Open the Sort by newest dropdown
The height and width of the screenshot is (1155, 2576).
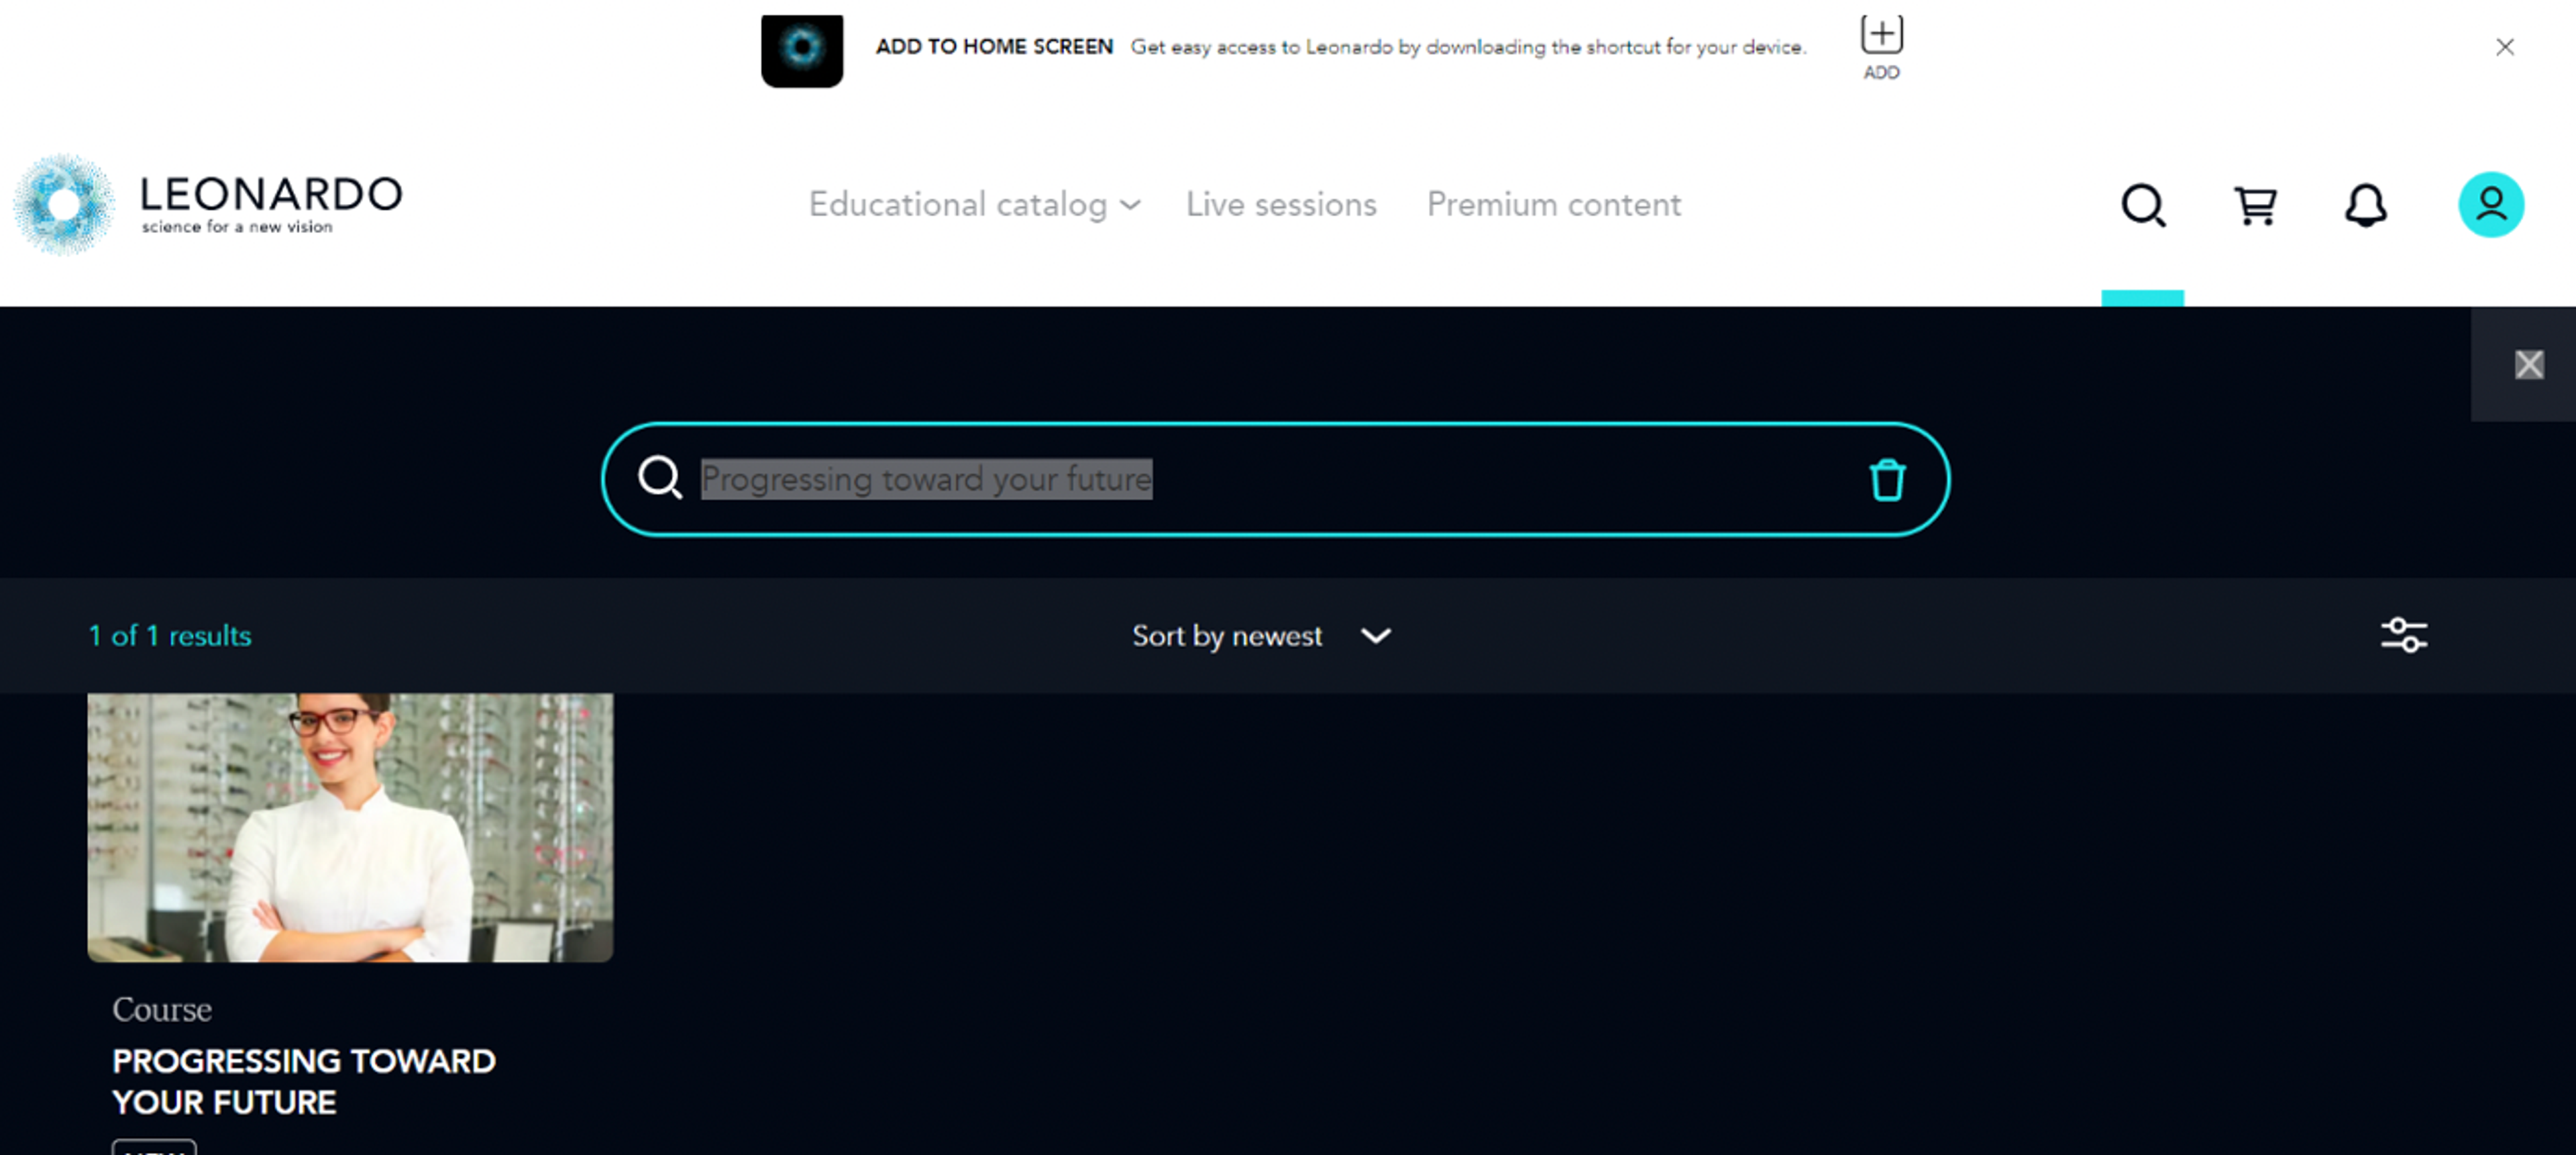tap(1227, 636)
